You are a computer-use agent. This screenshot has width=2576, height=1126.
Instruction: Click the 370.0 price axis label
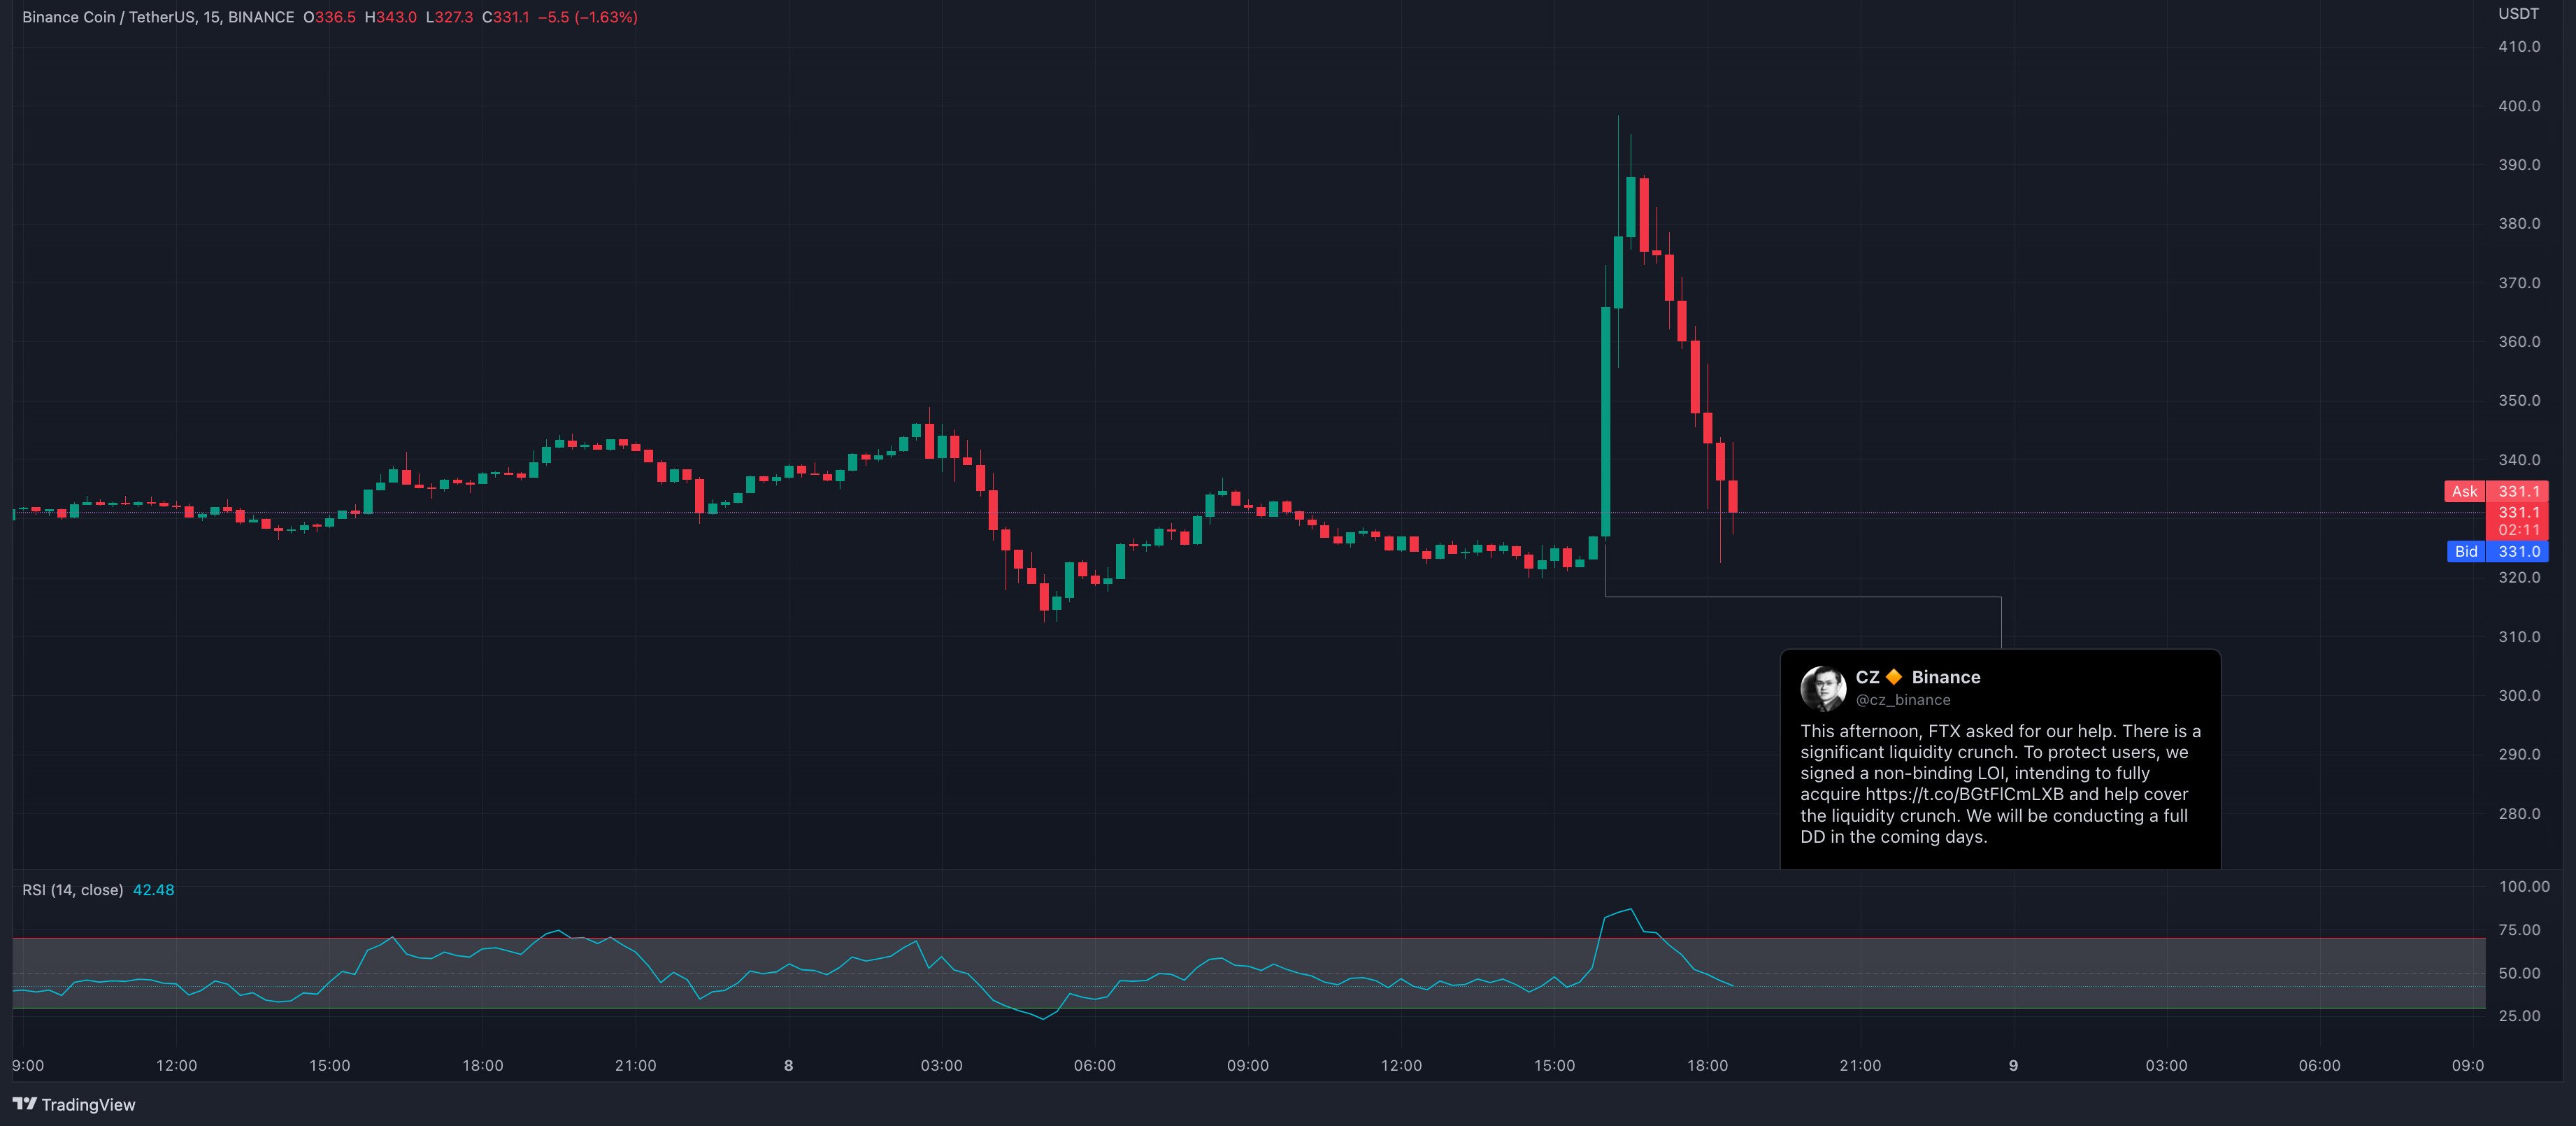[x=2518, y=283]
